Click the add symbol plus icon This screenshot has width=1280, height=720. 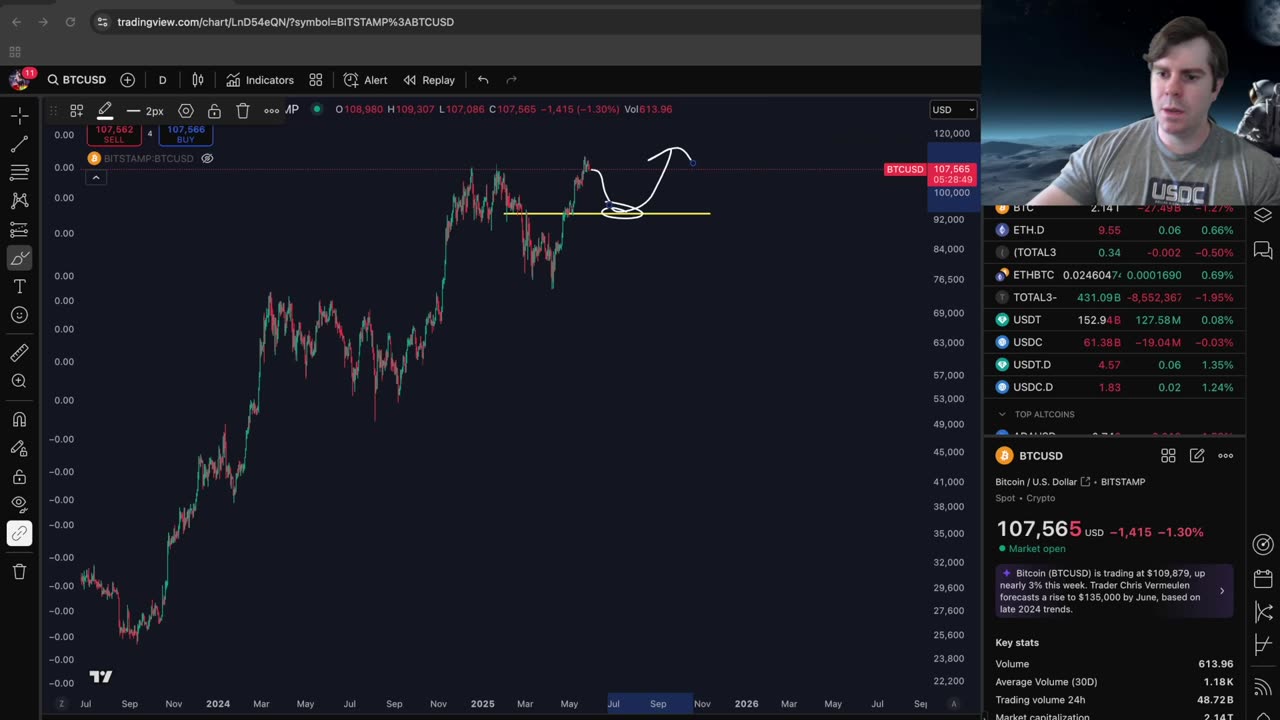pos(128,80)
